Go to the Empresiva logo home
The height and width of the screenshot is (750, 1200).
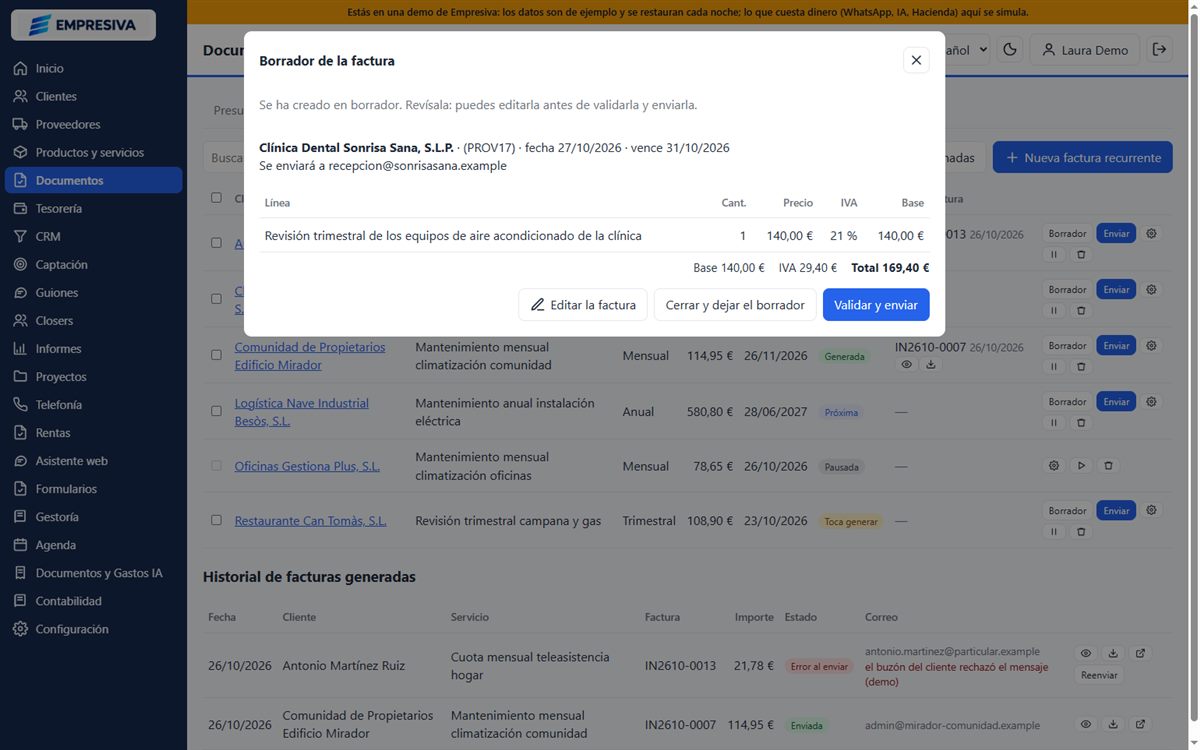click(83, 25)
